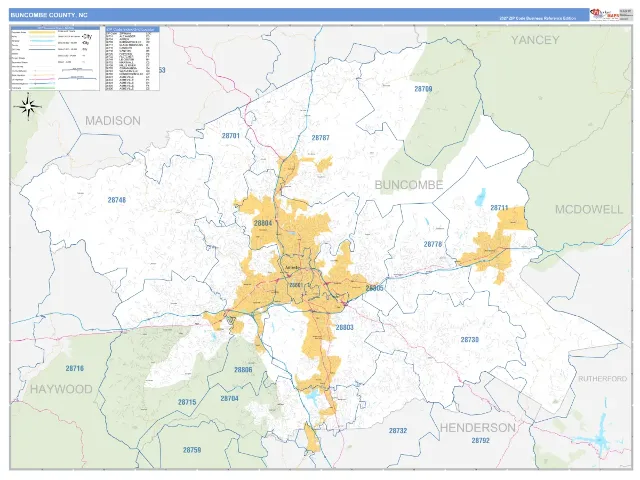Click ZIP code label 28730
The height and width of the screenshot is (480, 640).
[470, 340]
